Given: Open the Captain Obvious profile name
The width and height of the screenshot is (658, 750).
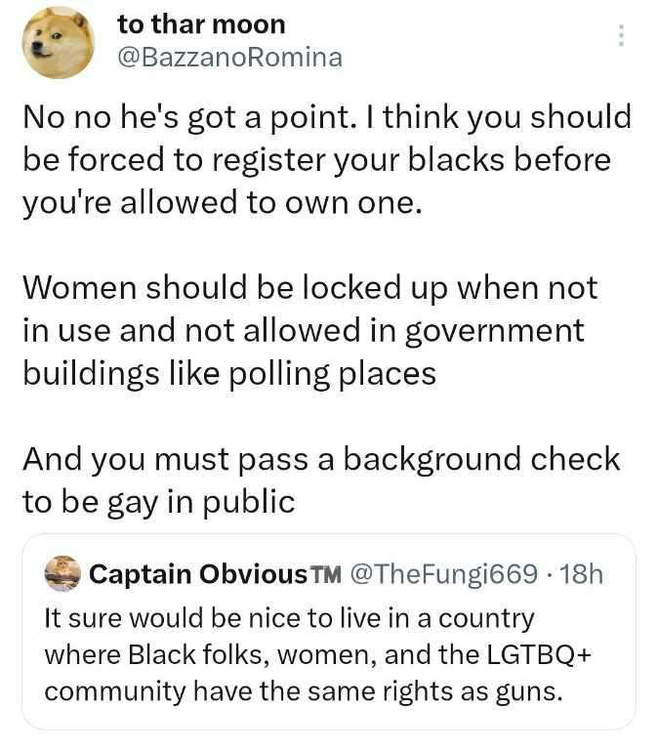Looking at the screenshot, I should pos(198,575).
